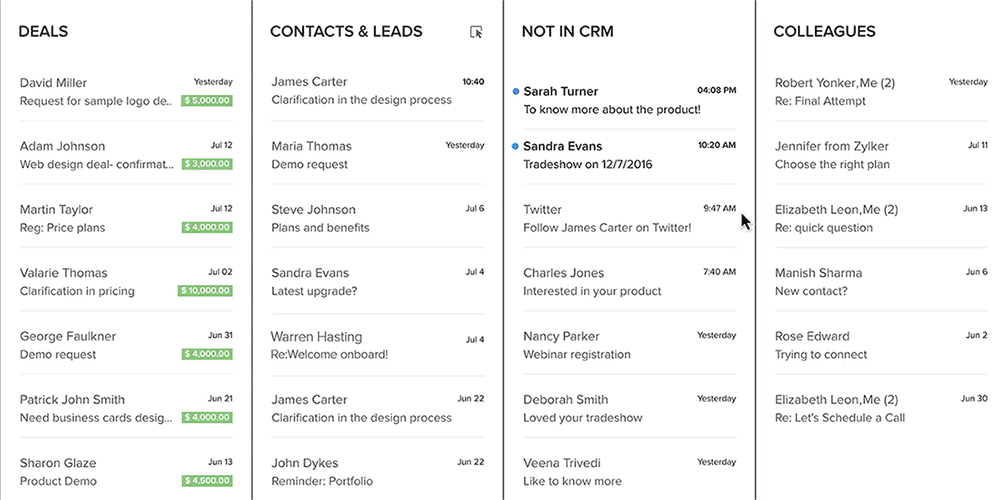This screenshot has height=500, width=1008.
Task: Open the Manish Sharma New contact email
Action: 881,281
